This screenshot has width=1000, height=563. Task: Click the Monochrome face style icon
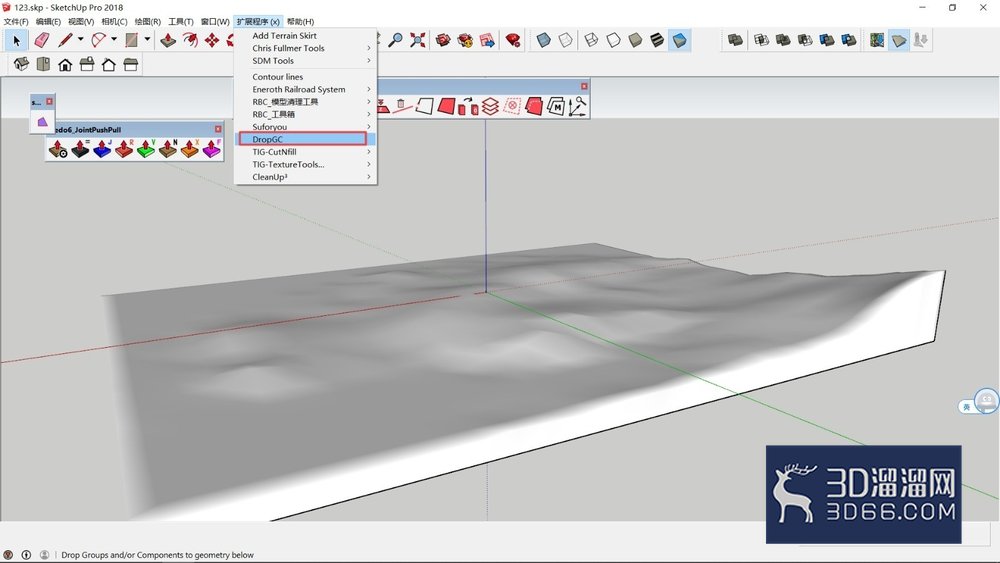click(680, 40)
